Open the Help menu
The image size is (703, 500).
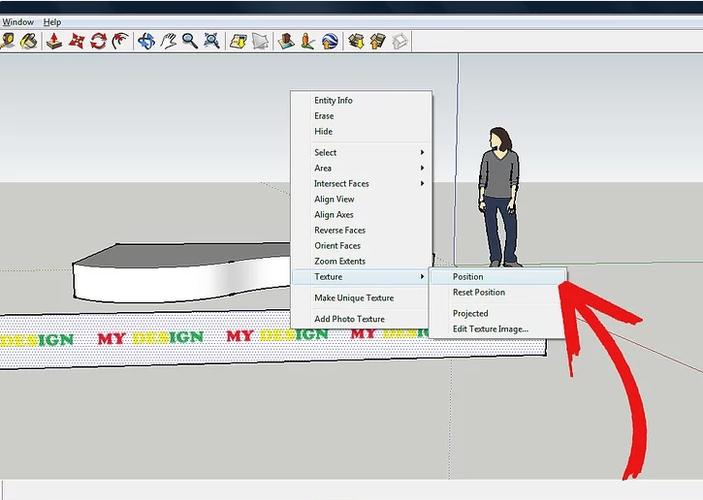[52, 22]
